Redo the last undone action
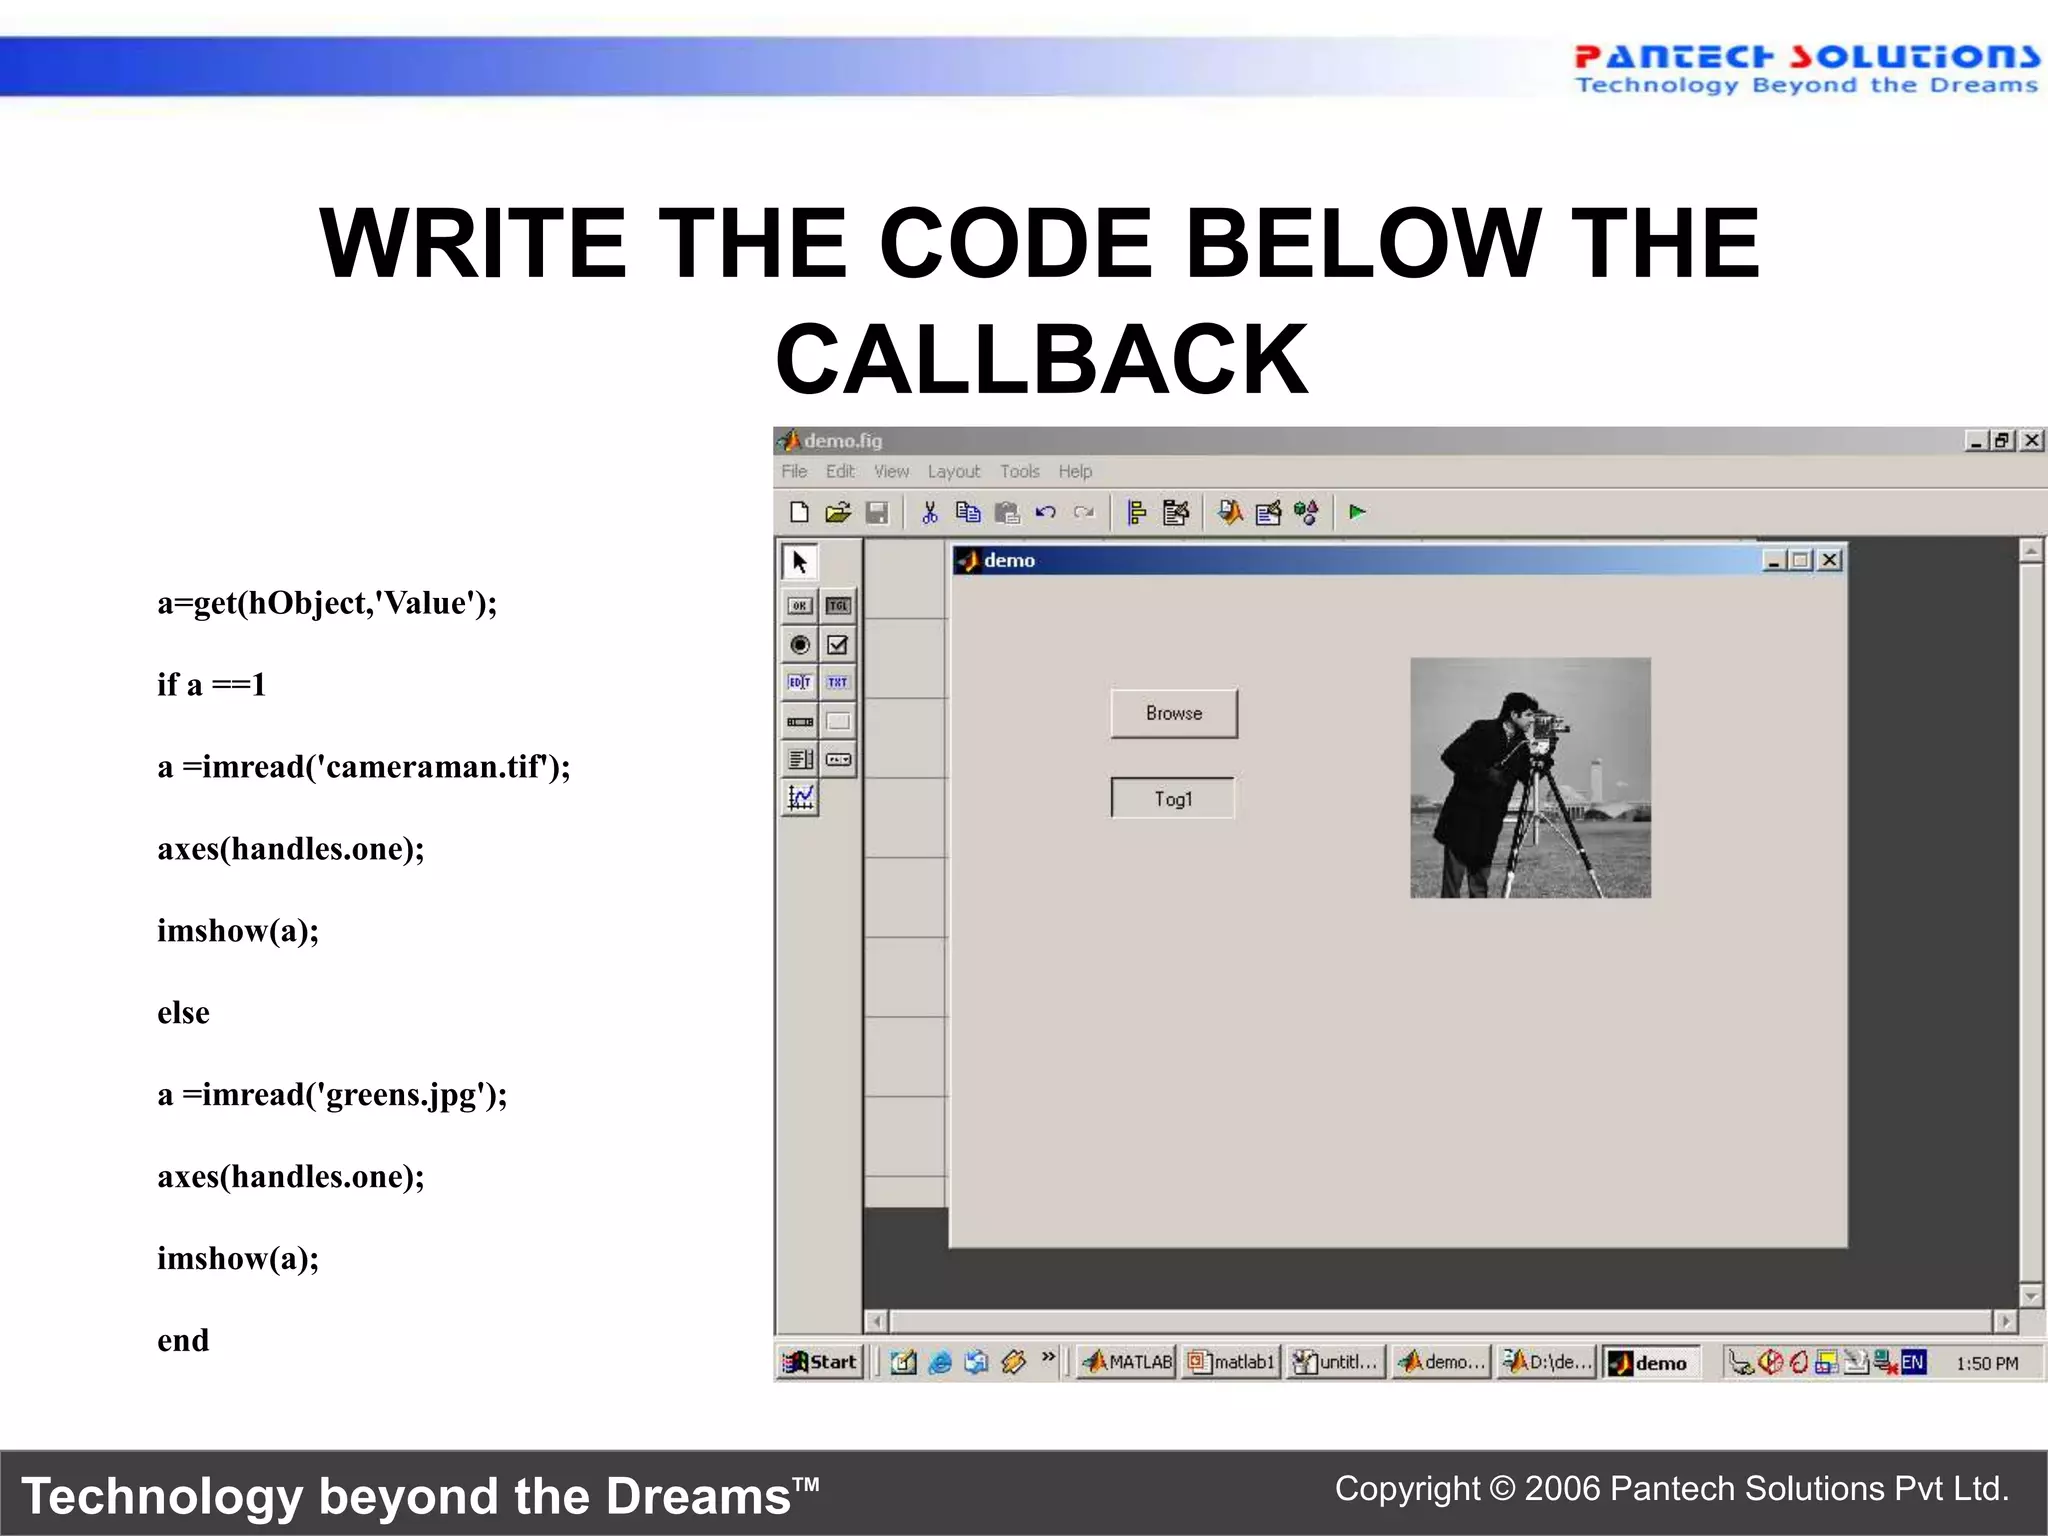Screen dimensions: 2048x1536 (1084, 513)
